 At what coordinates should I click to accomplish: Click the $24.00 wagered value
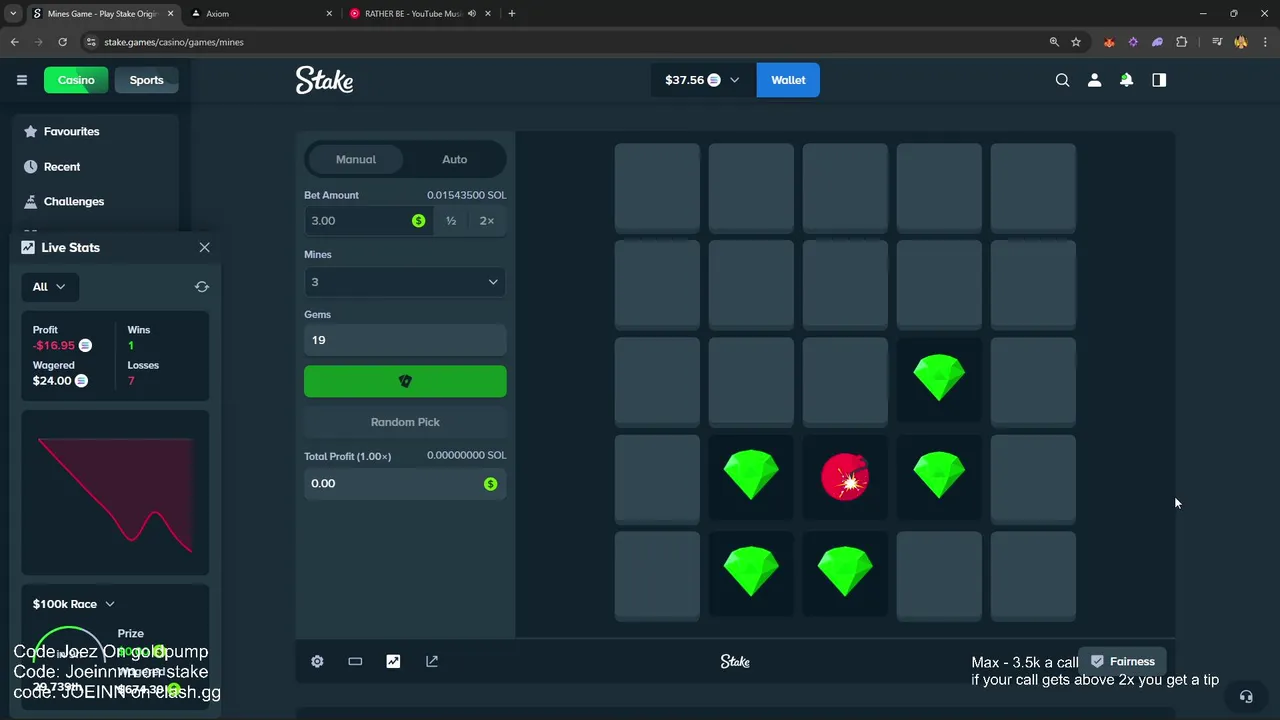click(x=52, y=381)
